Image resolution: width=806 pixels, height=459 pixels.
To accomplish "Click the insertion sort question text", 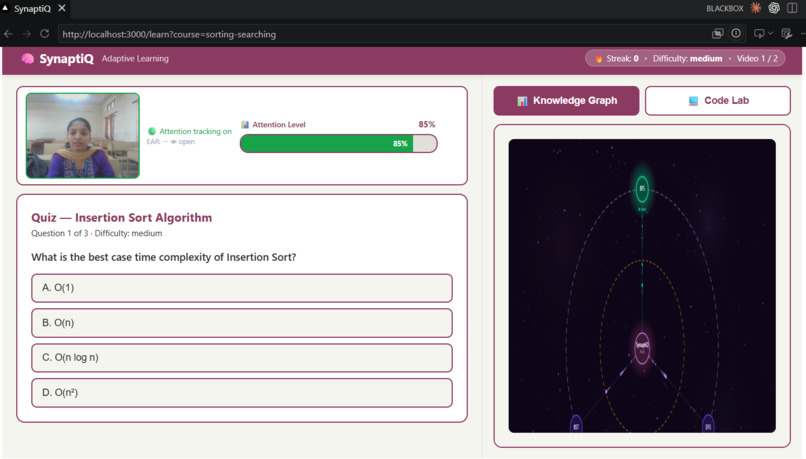I will [x=163, y=257].
